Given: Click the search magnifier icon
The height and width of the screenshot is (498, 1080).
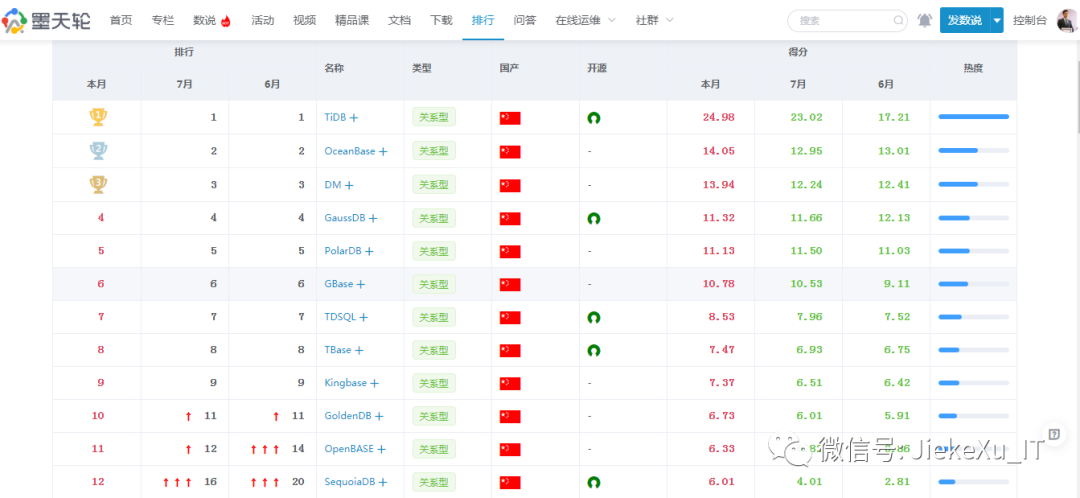Looking at the screenshot, I should click(899, 21).
